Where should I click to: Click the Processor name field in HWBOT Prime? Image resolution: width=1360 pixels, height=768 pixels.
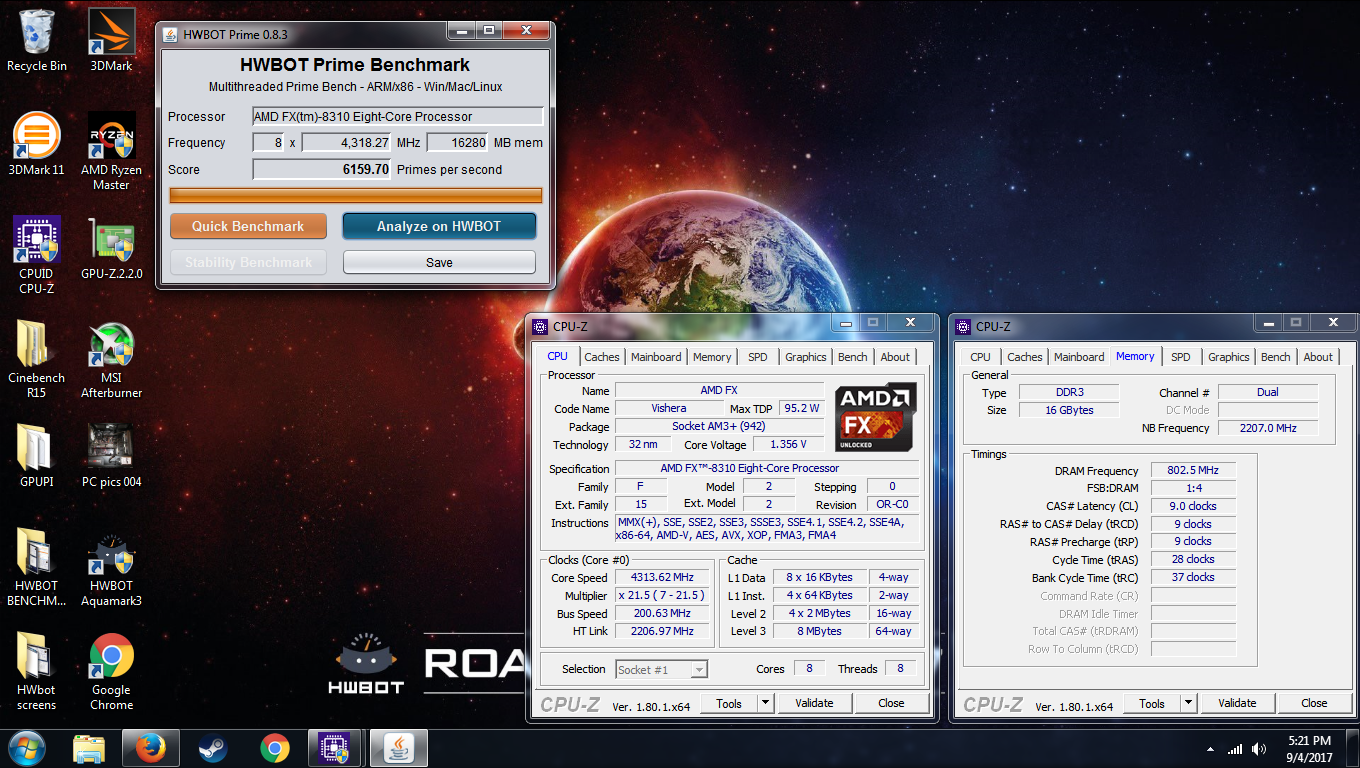point(397,117)
